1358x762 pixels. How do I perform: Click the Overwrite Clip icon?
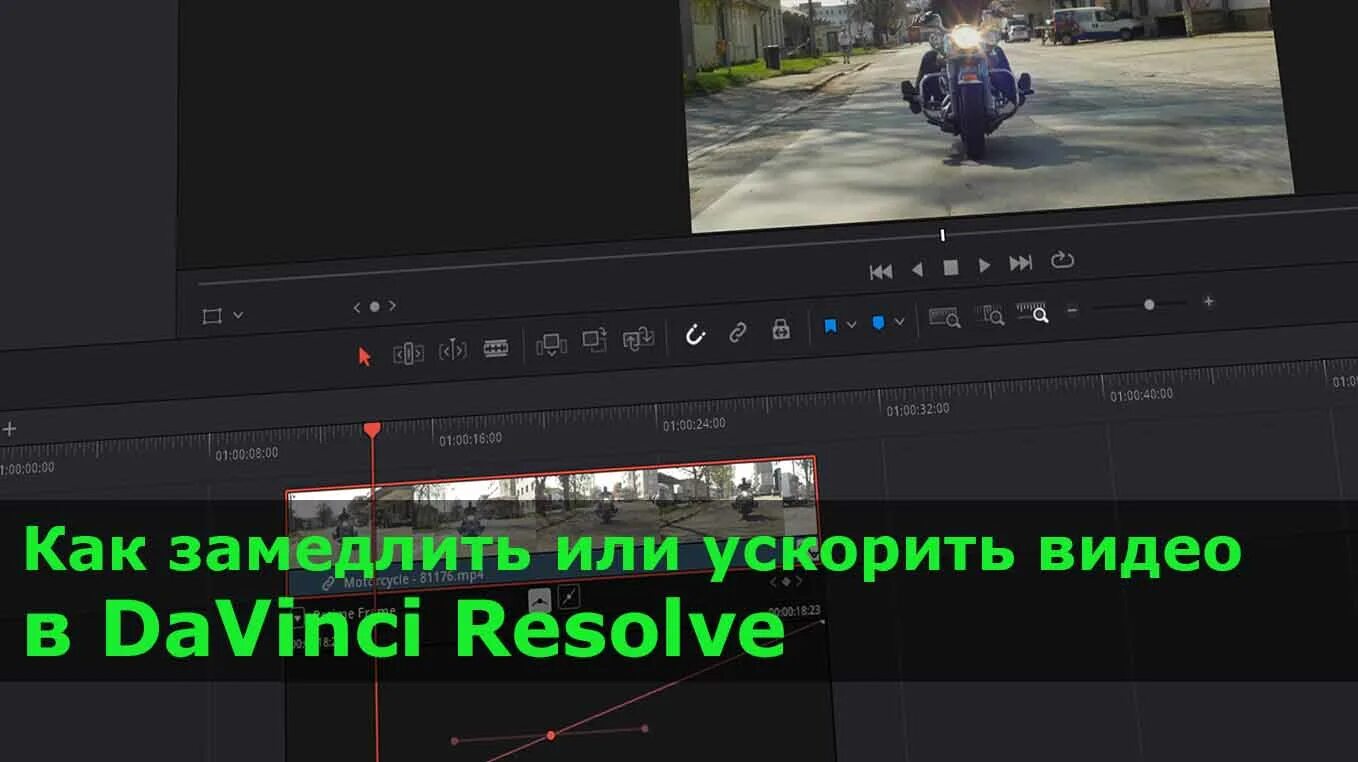click(x=594, y=341)
